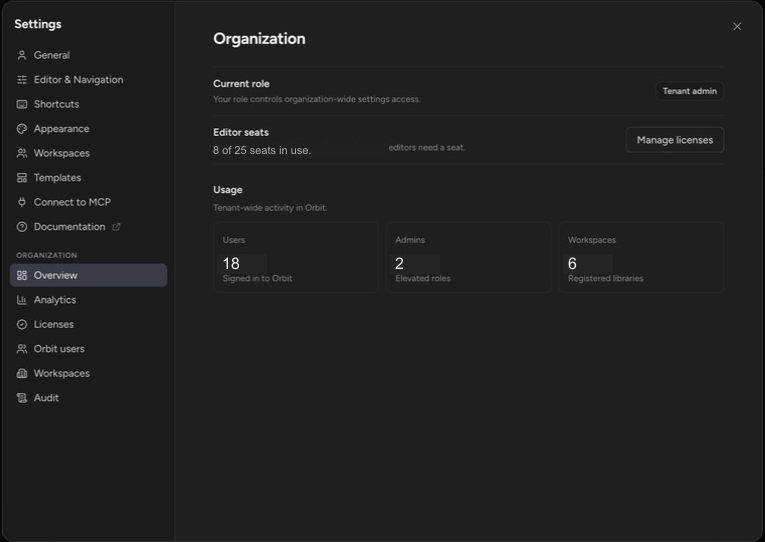Click the Settings sidebar title
765x542 pixels.
coord(38,24)
